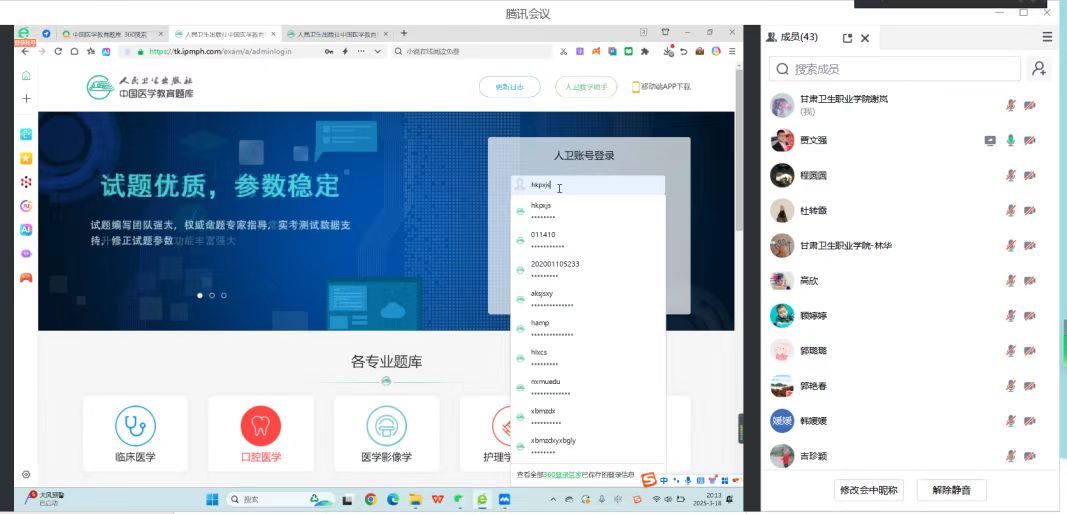Click the 解除静音 button

click(x=951, y=490)
